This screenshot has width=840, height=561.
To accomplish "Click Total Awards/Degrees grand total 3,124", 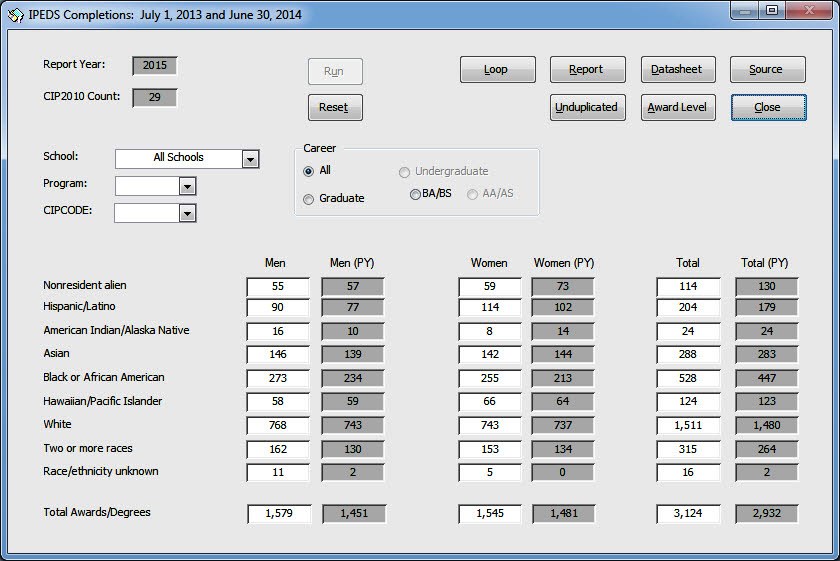I will pos(688,514).
